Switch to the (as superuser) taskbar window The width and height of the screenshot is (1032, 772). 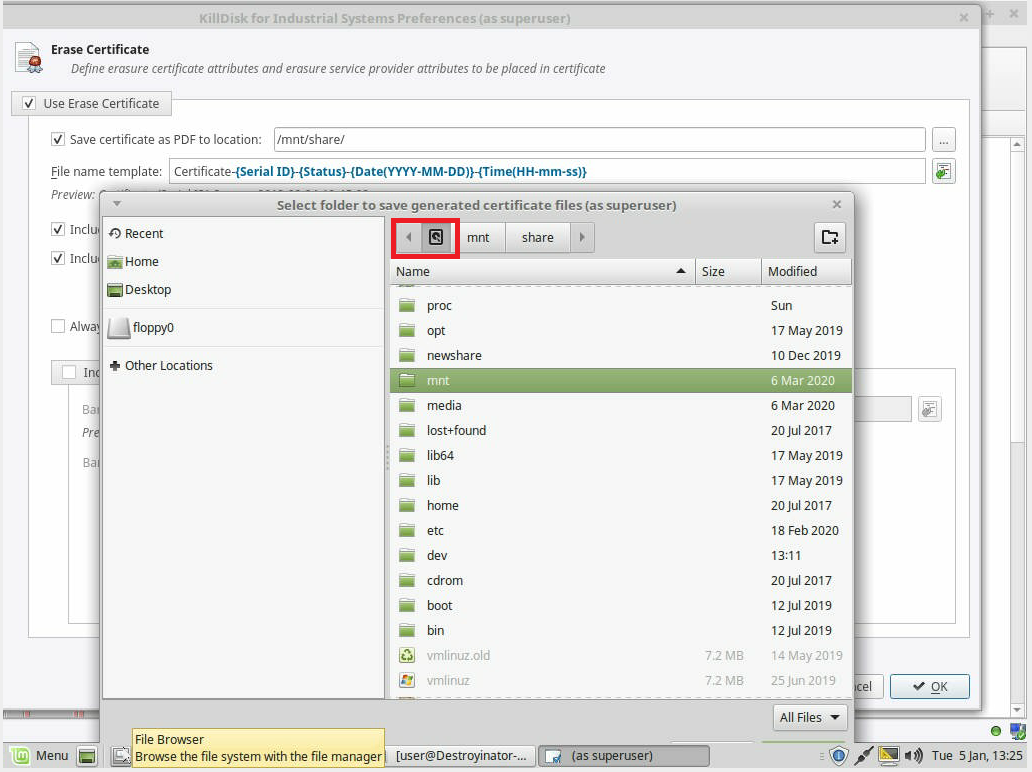[624, 756]
